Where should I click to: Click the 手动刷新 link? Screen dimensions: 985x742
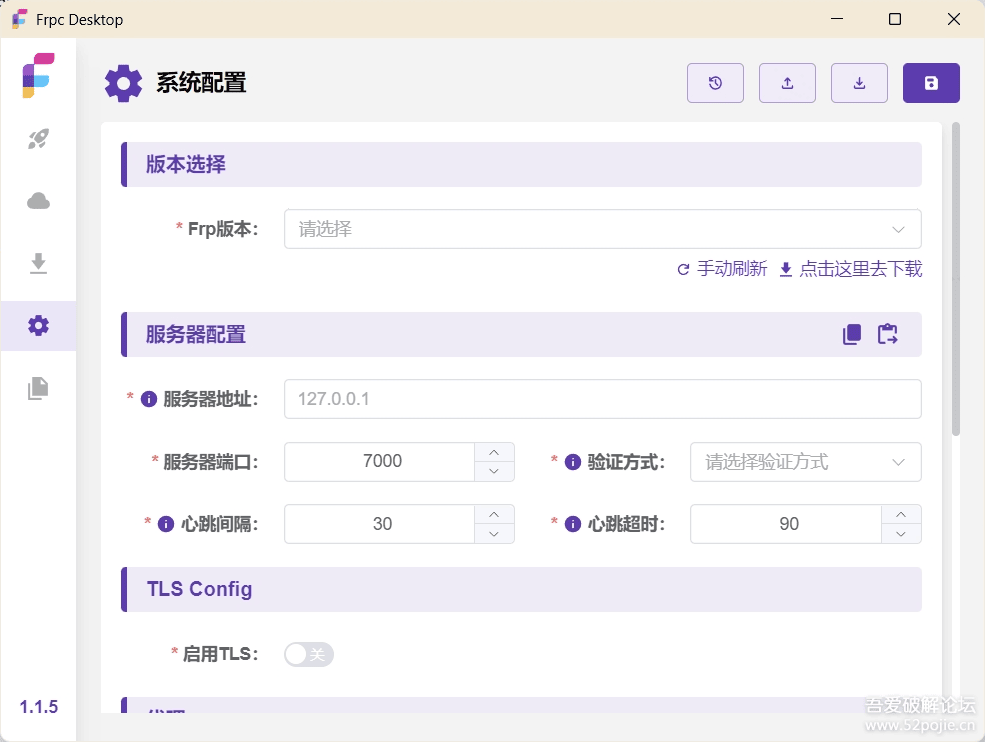pos(722,269)
